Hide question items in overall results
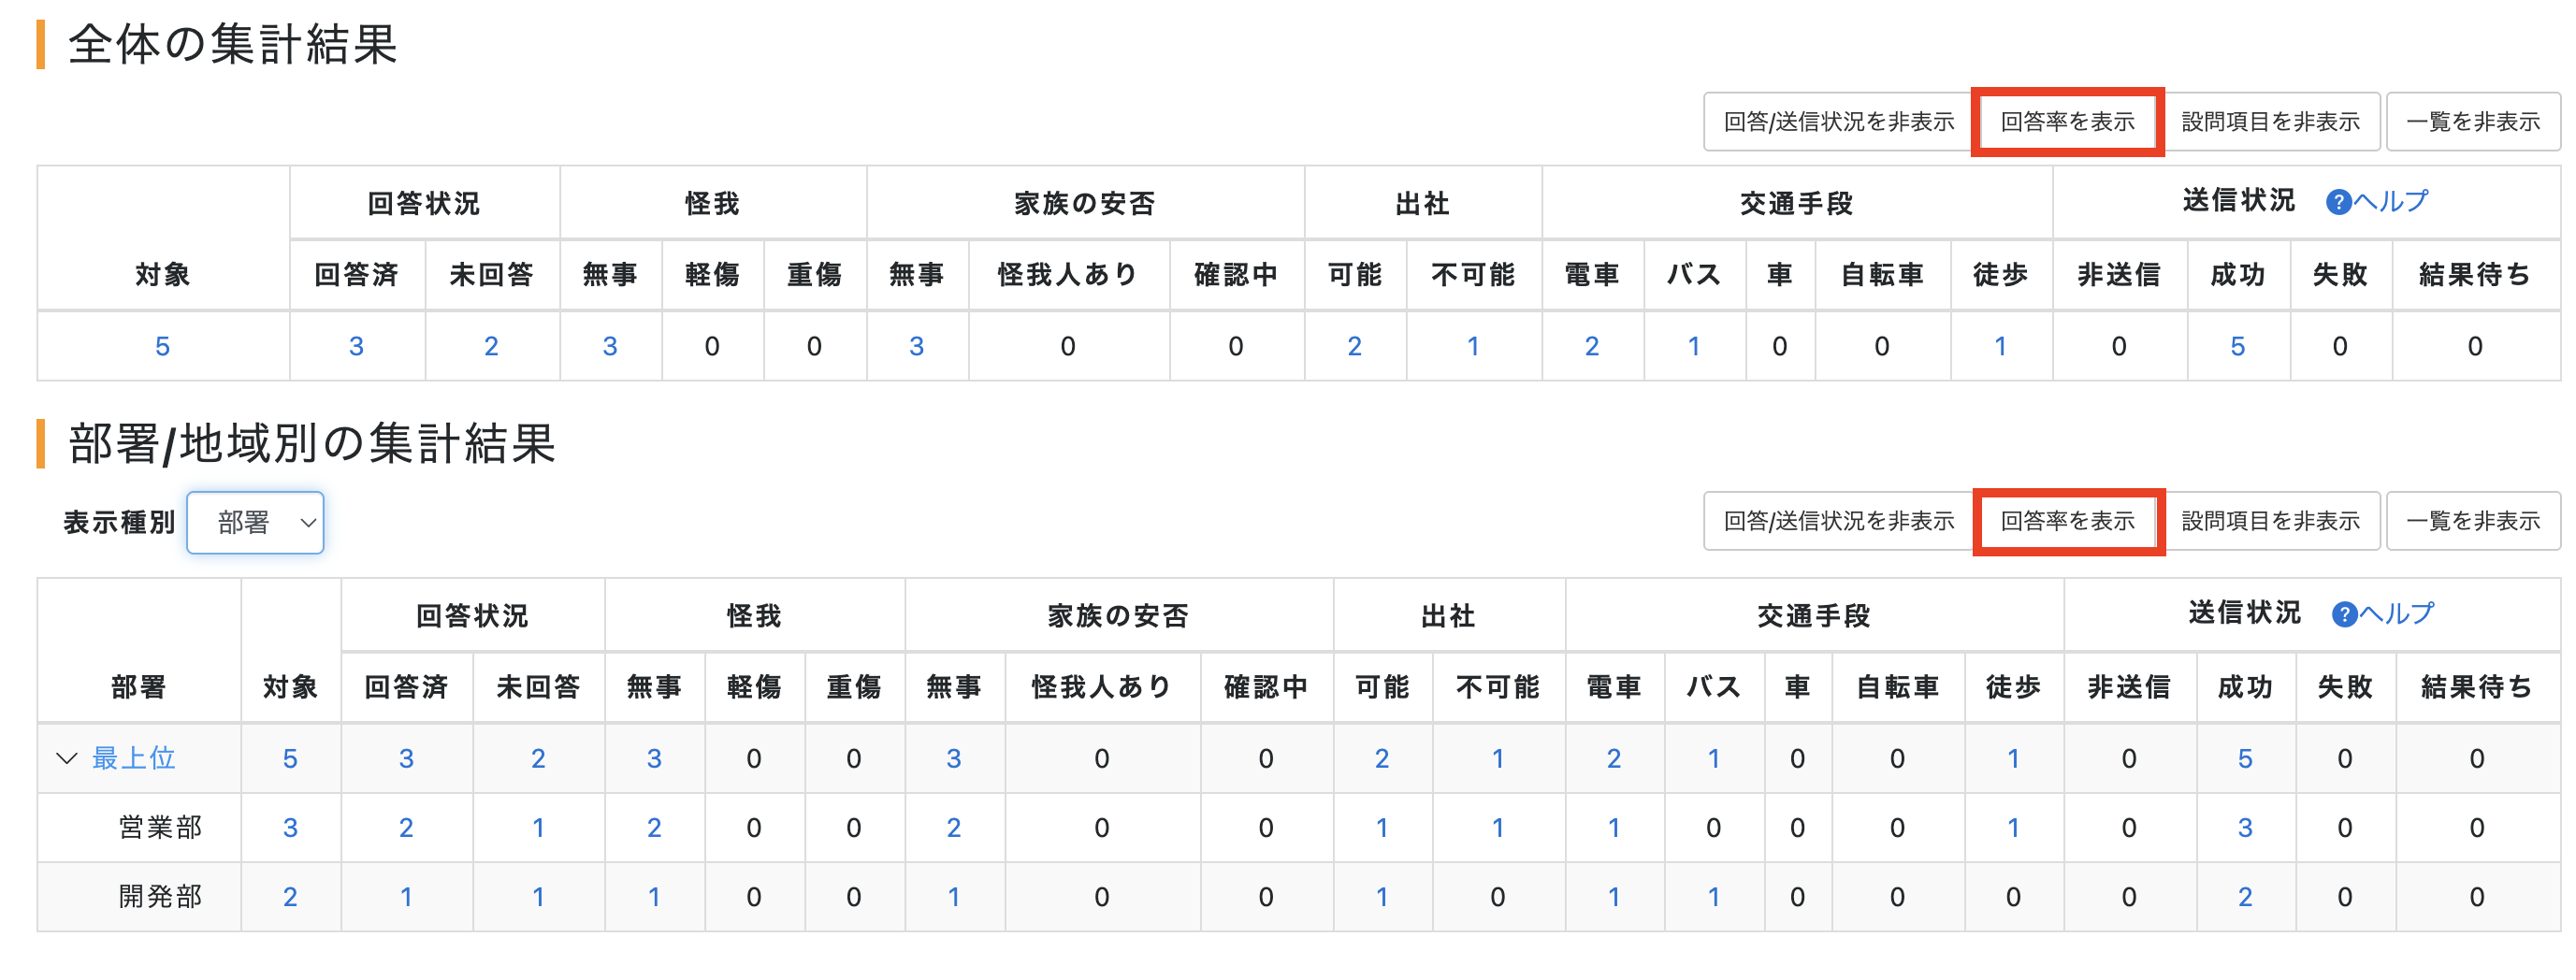The width and height of the screenshot is (2576, 980). pos(2270,122)
